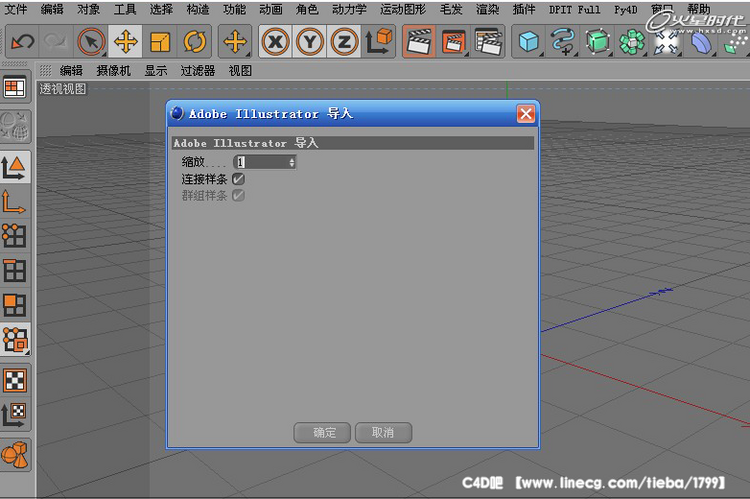Open spline pen tools icon

point(563,42)
